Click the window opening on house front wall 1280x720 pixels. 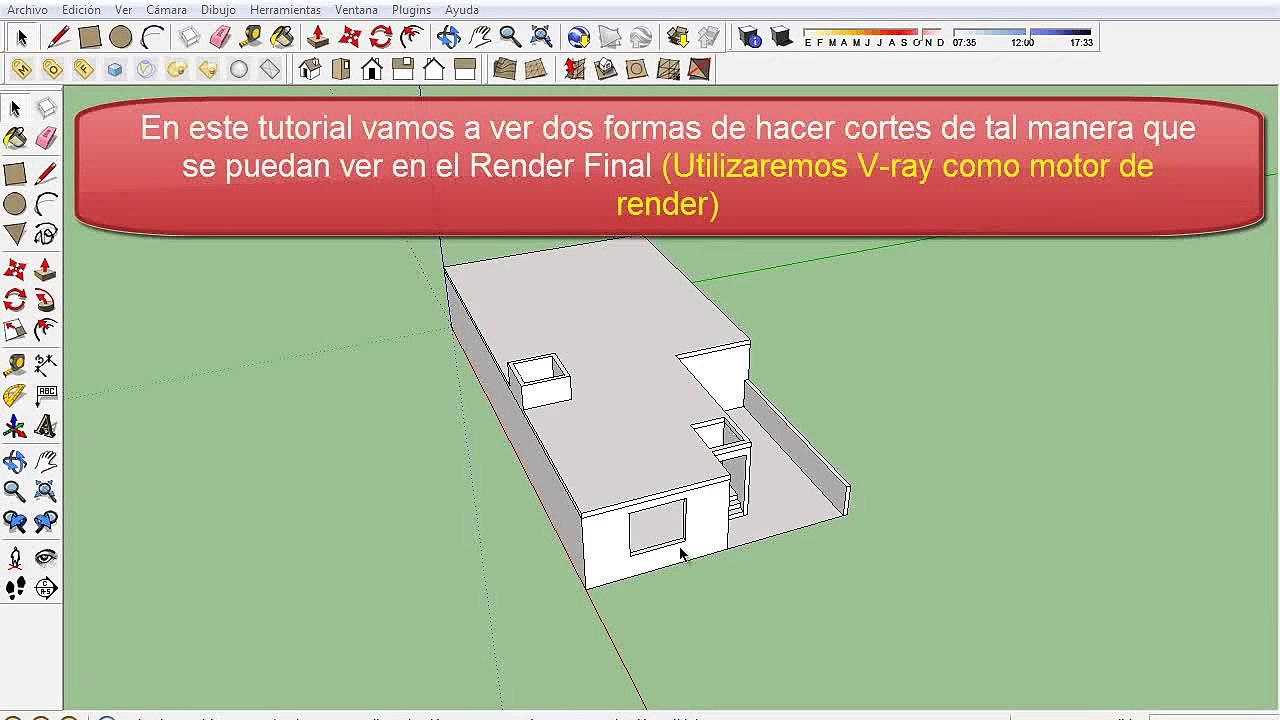pyautogui.click(x=657, y=527)
